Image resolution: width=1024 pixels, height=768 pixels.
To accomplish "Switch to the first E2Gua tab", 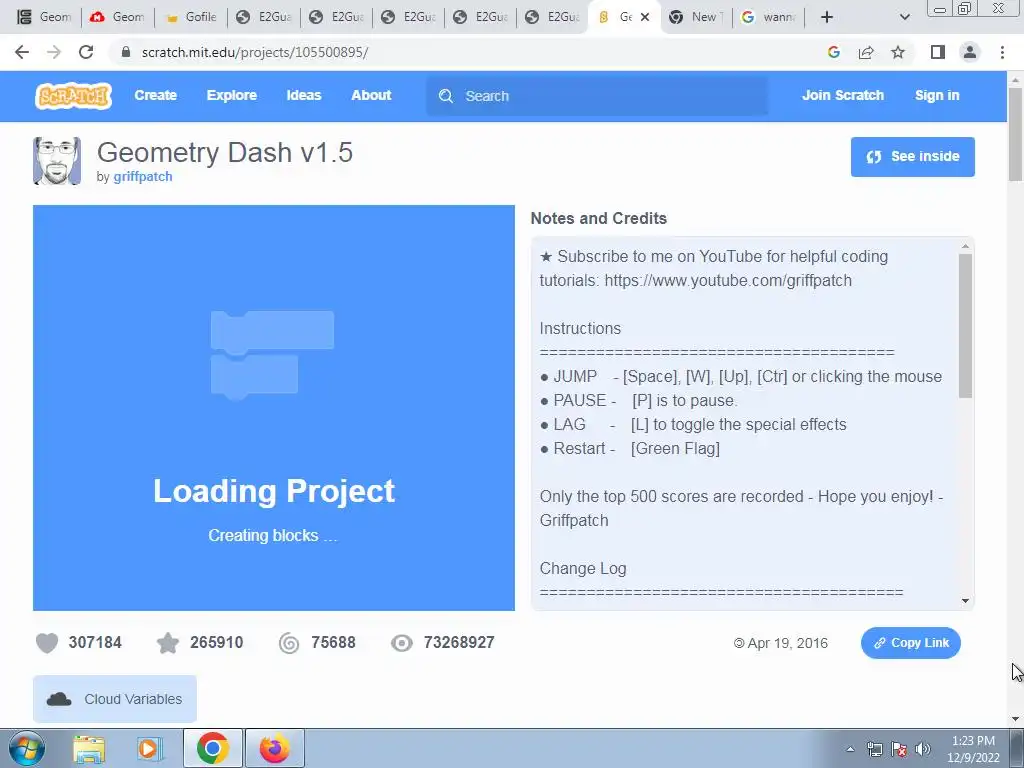I will tap(264, 17).
